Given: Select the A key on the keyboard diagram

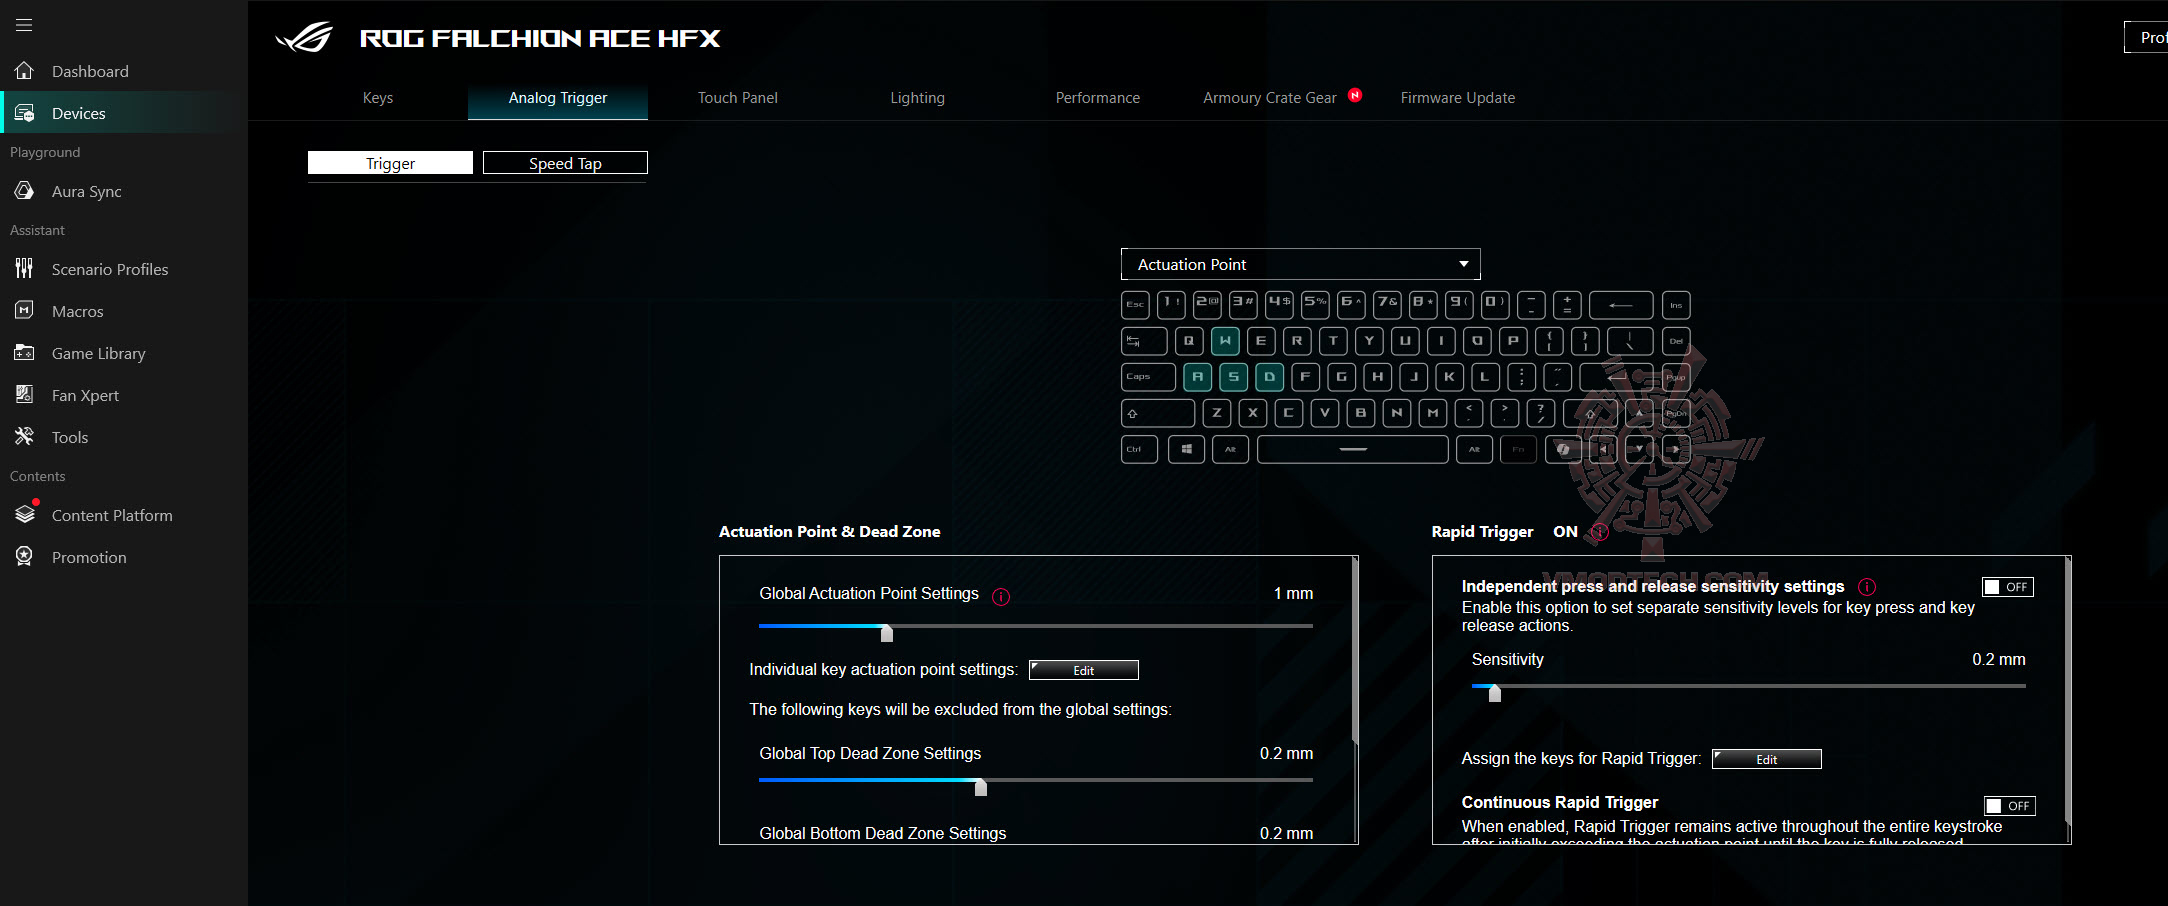Looking at the screenshot, I should click(1198, 377).
